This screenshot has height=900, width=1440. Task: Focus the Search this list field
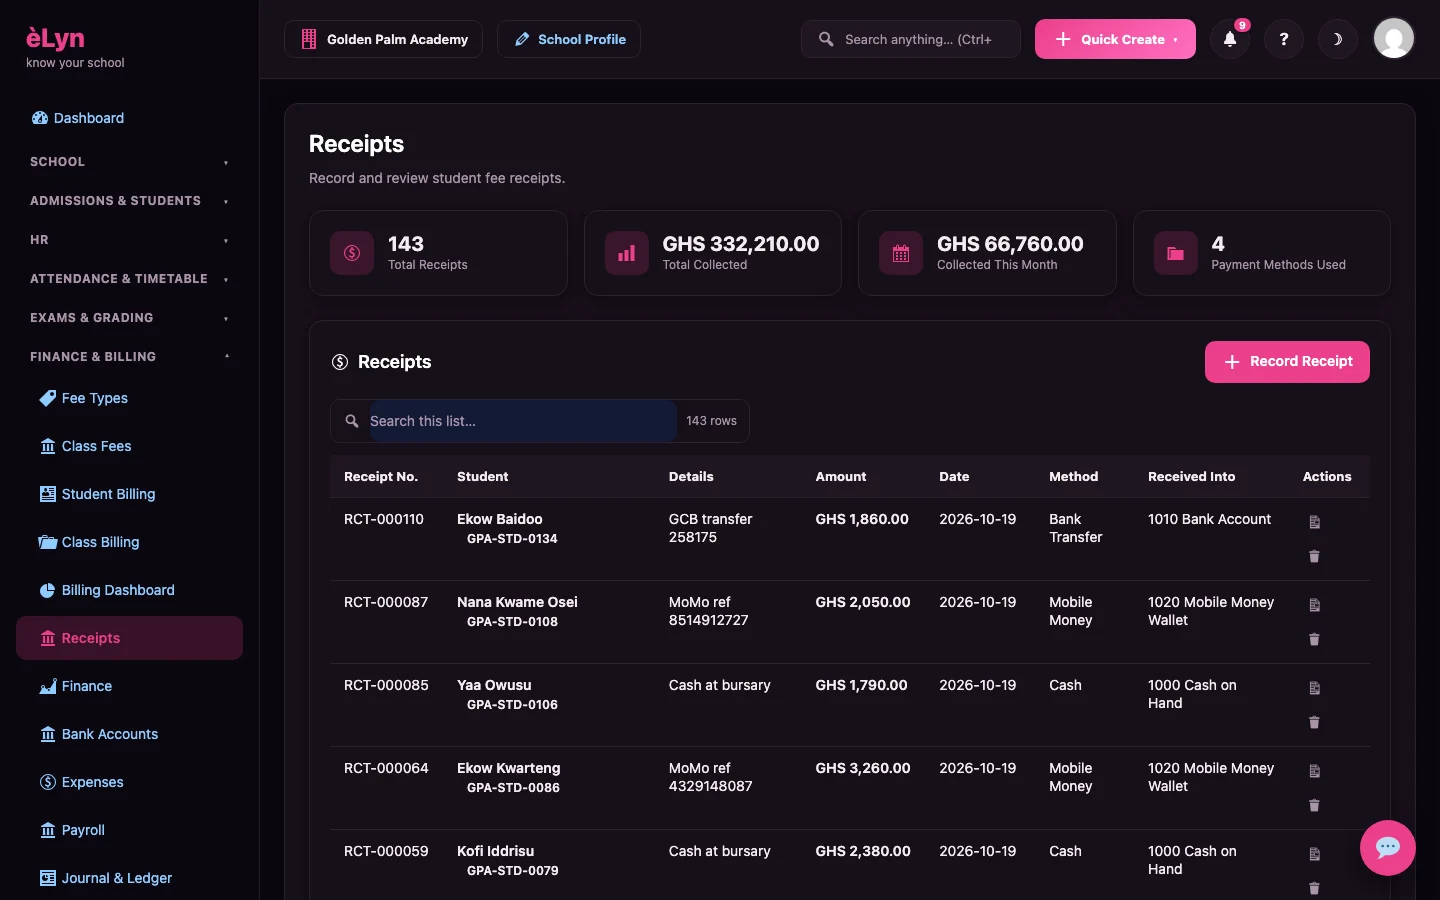522,421
